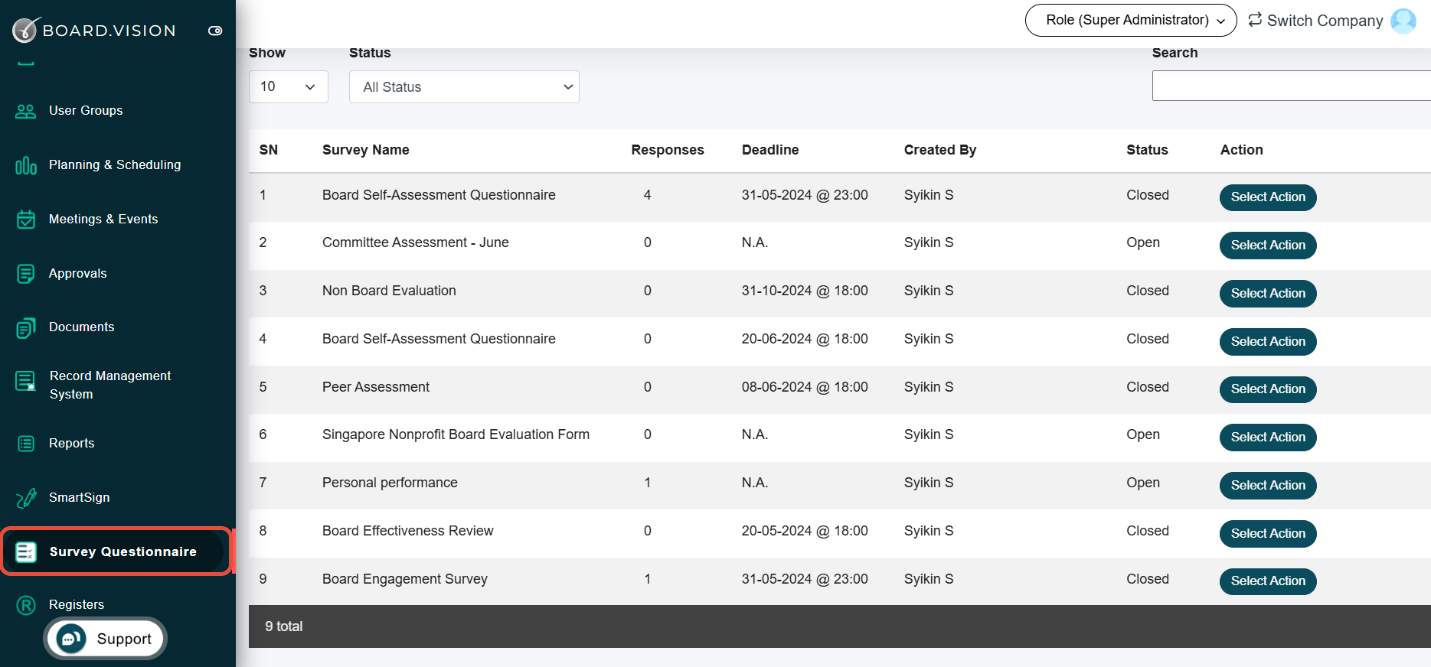Click deadline '08-06-2024 @ 18:00'
The height and width of the screenshot is (667, 1431).
pyautogui.click(x=805, y=387)
